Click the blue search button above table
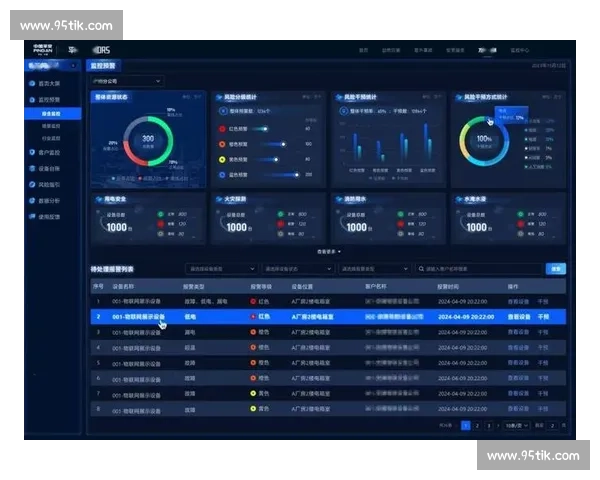600x480 pixels. (x=555, y=269)
